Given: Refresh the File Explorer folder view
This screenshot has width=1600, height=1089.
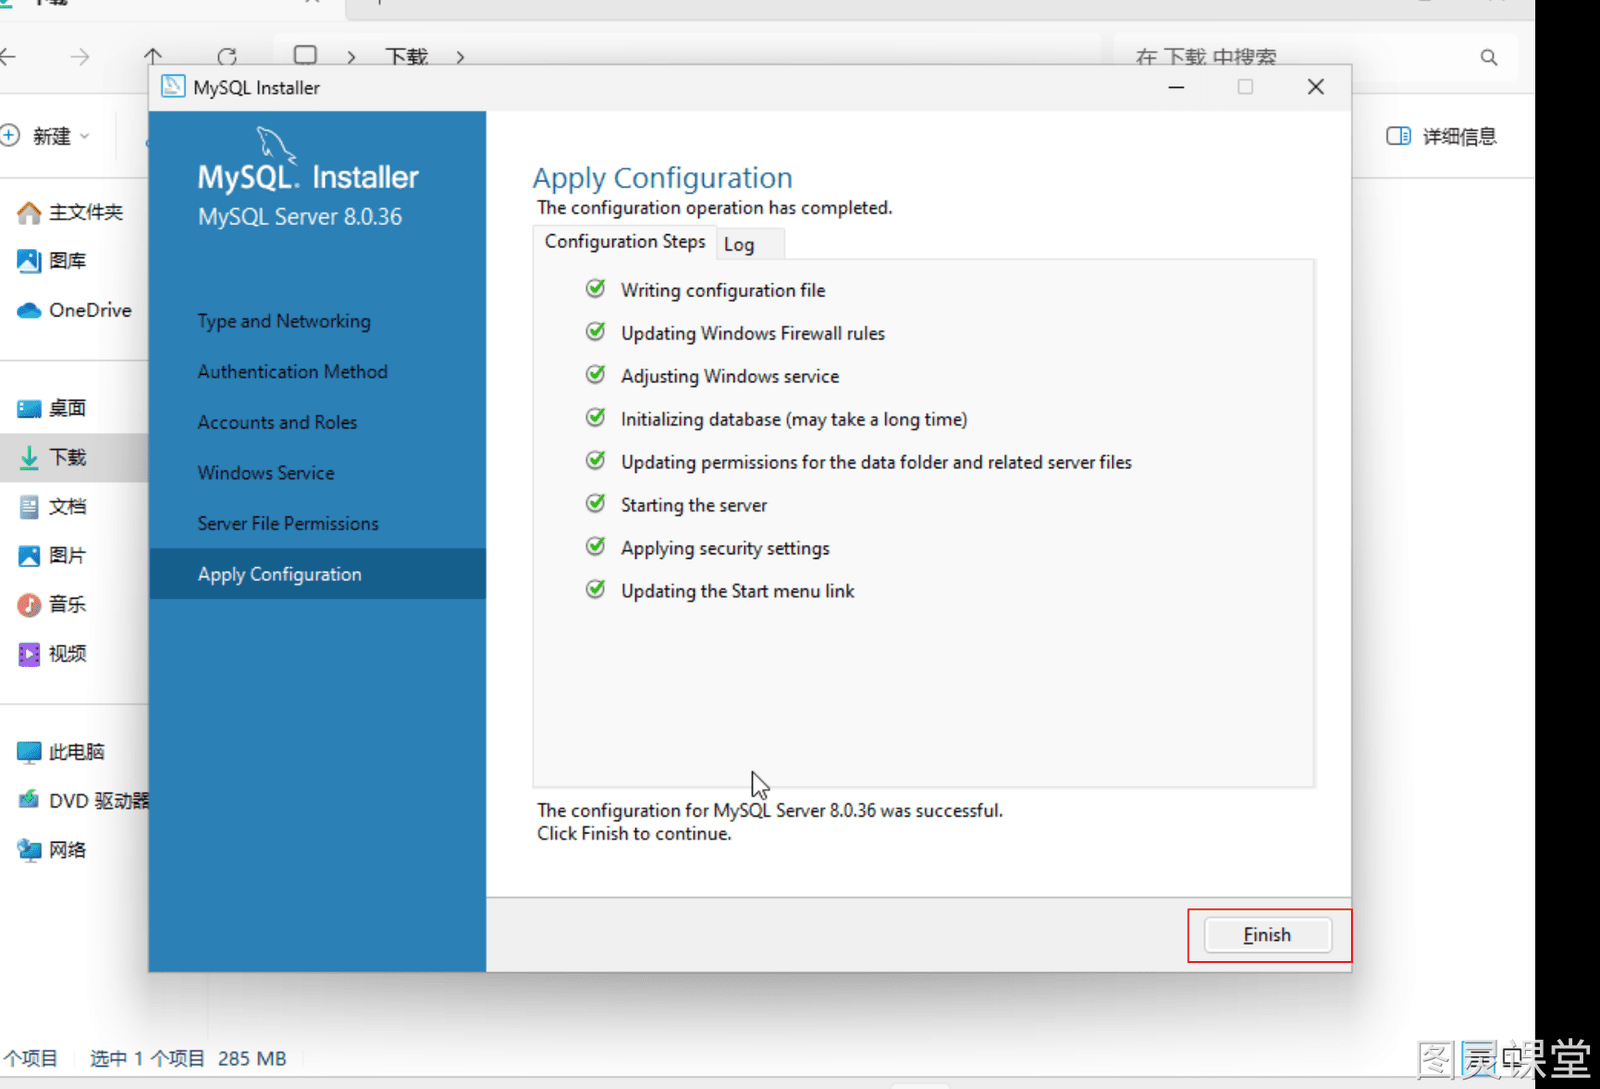Looking at the screenshot, I should coord(227,57).
